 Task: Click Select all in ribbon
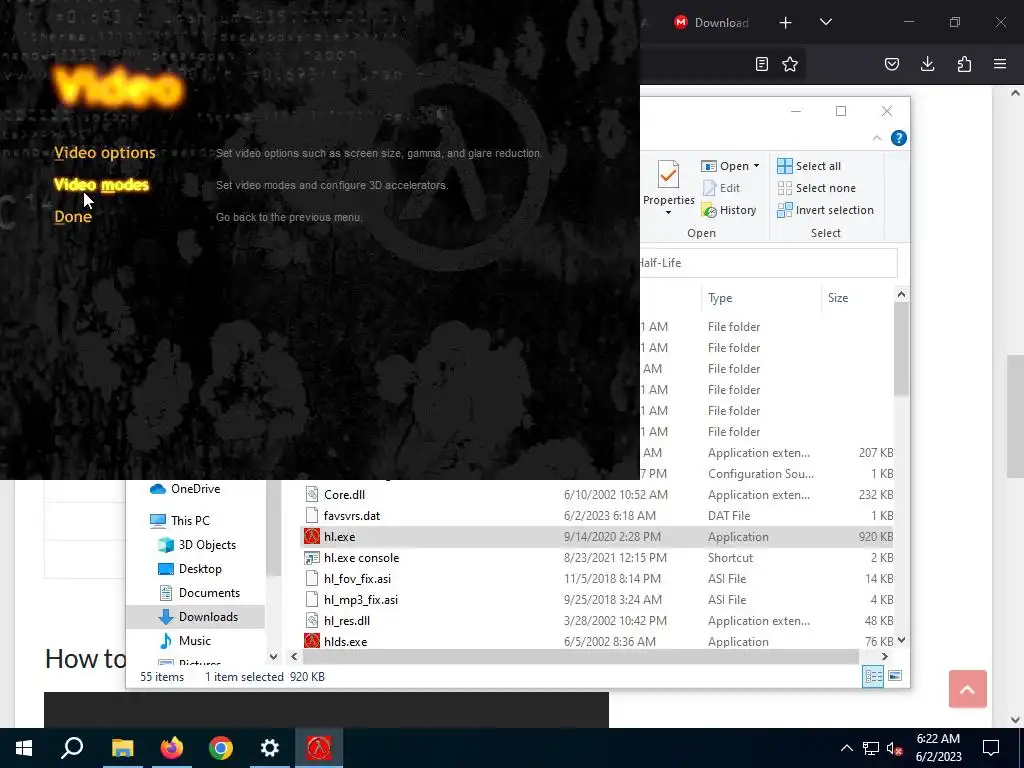point(809,166)
